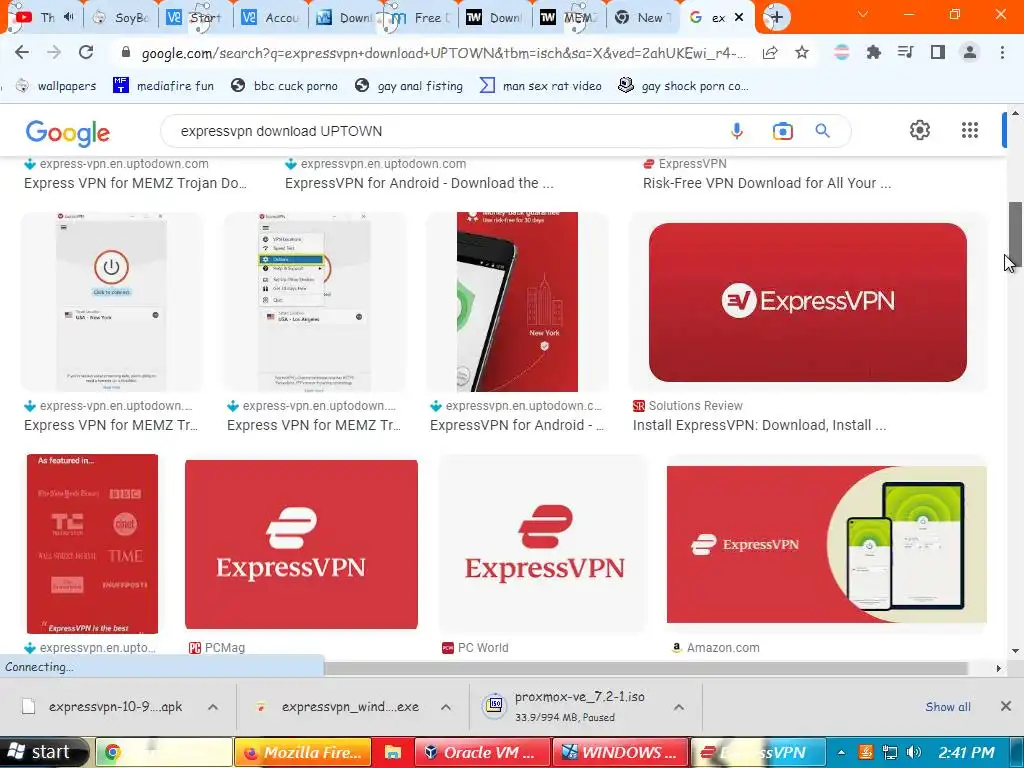Close the current ex search tab
This screenshot has width=1024, height=768.
[x=739, y=18]
